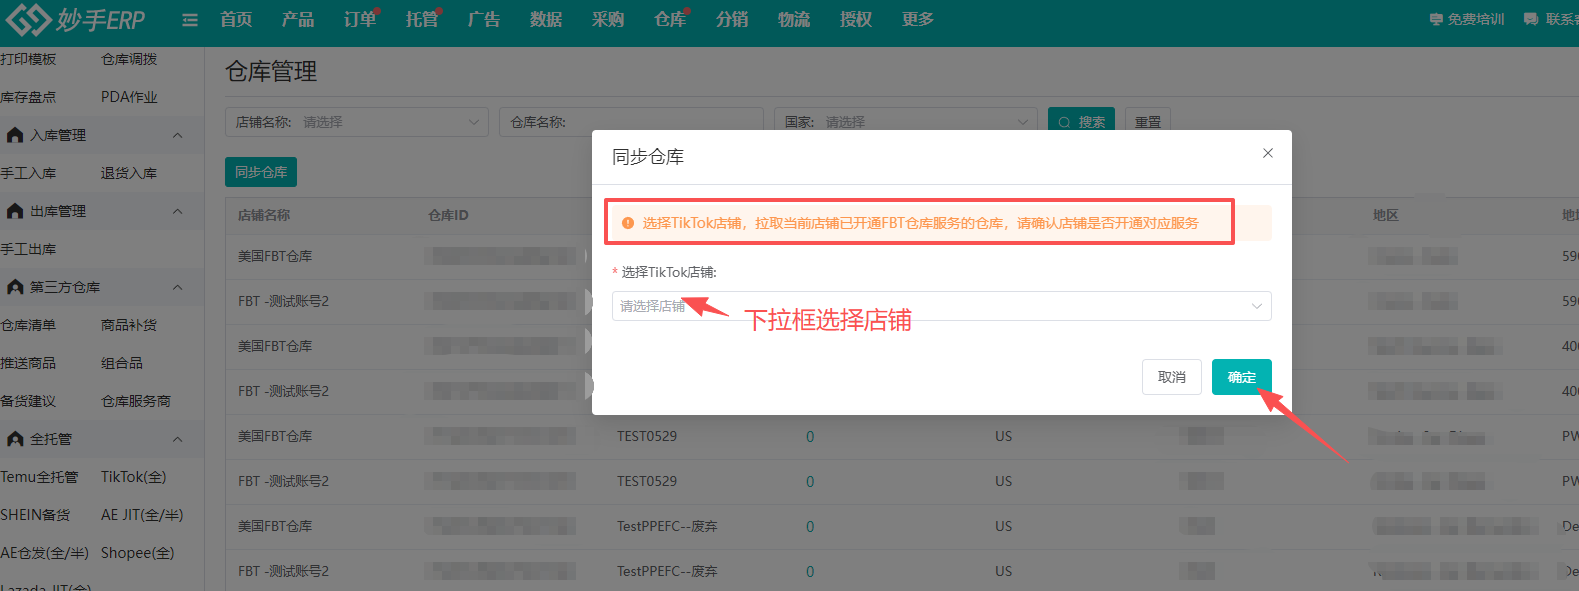Collapse the 入库管理 section chevron
The height and width of the screenshot is (591, 1579).
click(x=177, y=135)
